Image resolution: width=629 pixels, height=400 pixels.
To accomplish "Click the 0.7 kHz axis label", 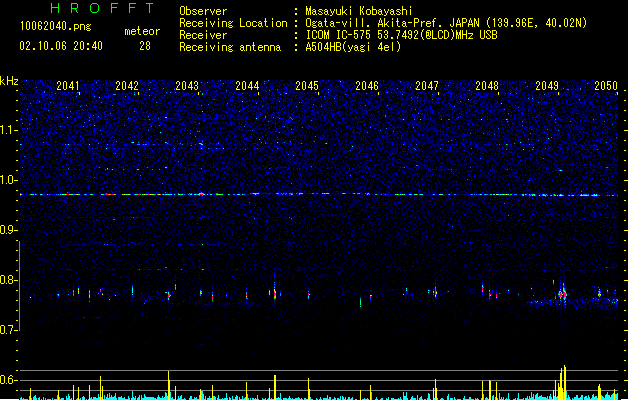I will pos(8,330).
